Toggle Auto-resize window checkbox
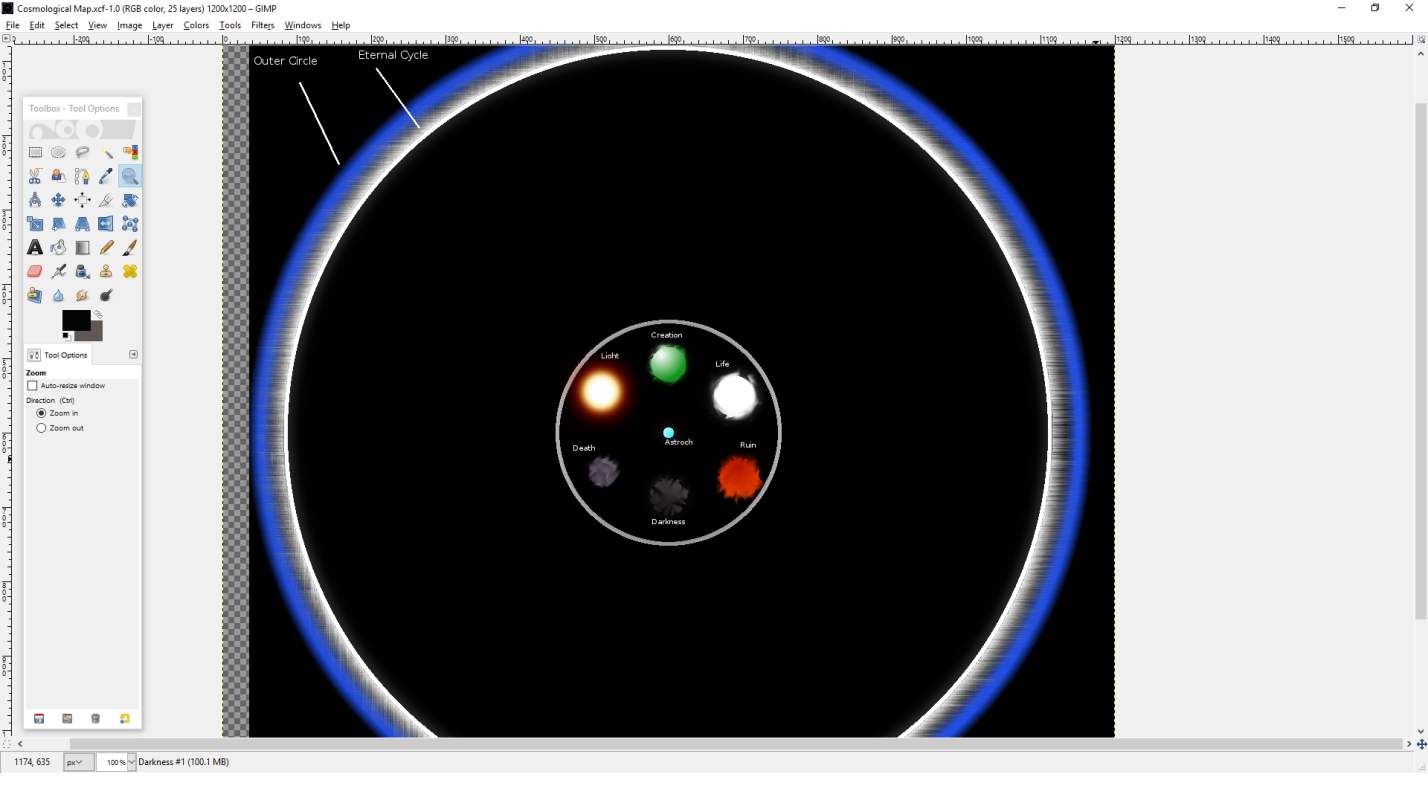 point(32,386)
